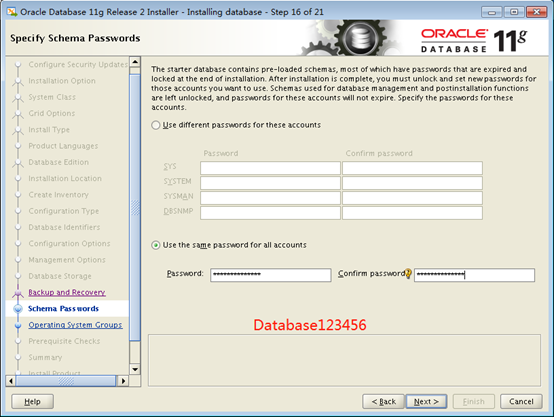This screenshot has height=417, width=554.
Task: Maximize the Oracle installer window
Action: click(x=514, y=12)
